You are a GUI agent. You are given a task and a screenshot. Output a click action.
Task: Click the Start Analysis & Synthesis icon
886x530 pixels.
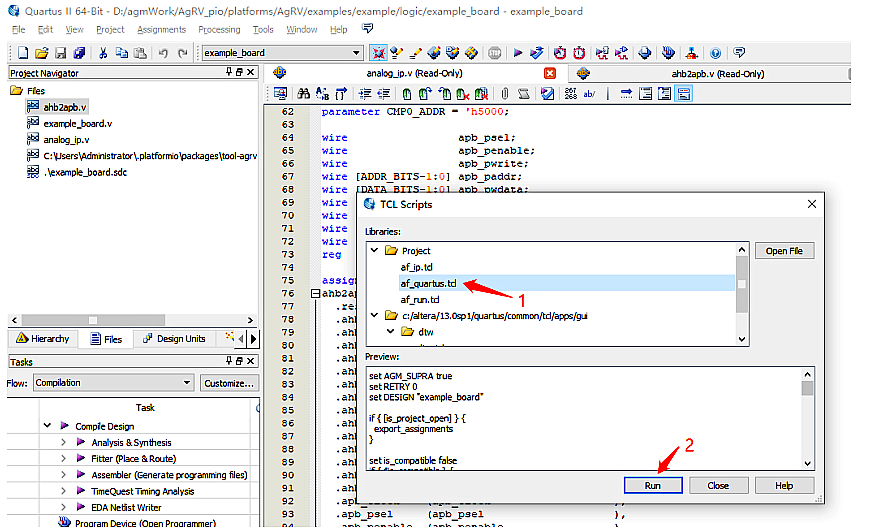[x=537, y=53]
